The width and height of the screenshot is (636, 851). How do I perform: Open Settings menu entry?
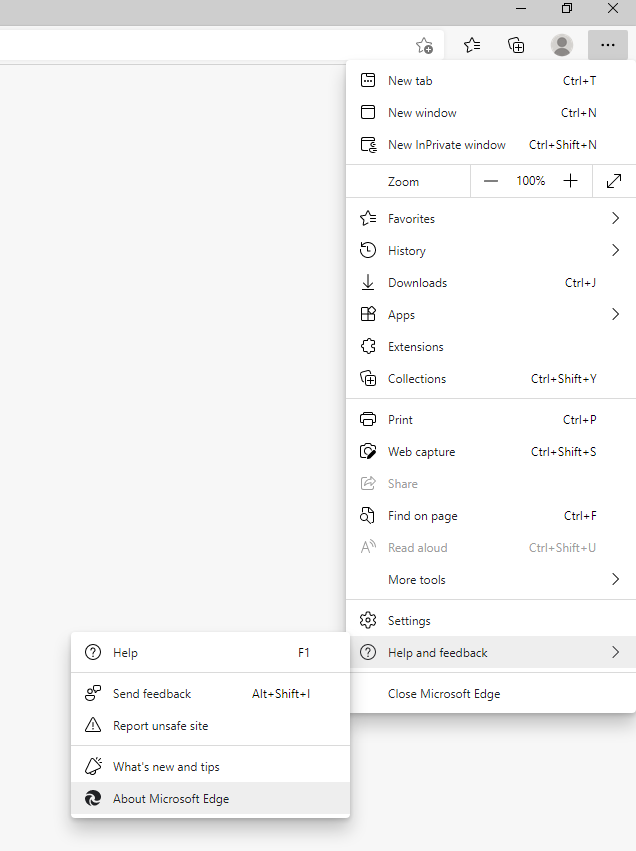(x=491, y=620)
